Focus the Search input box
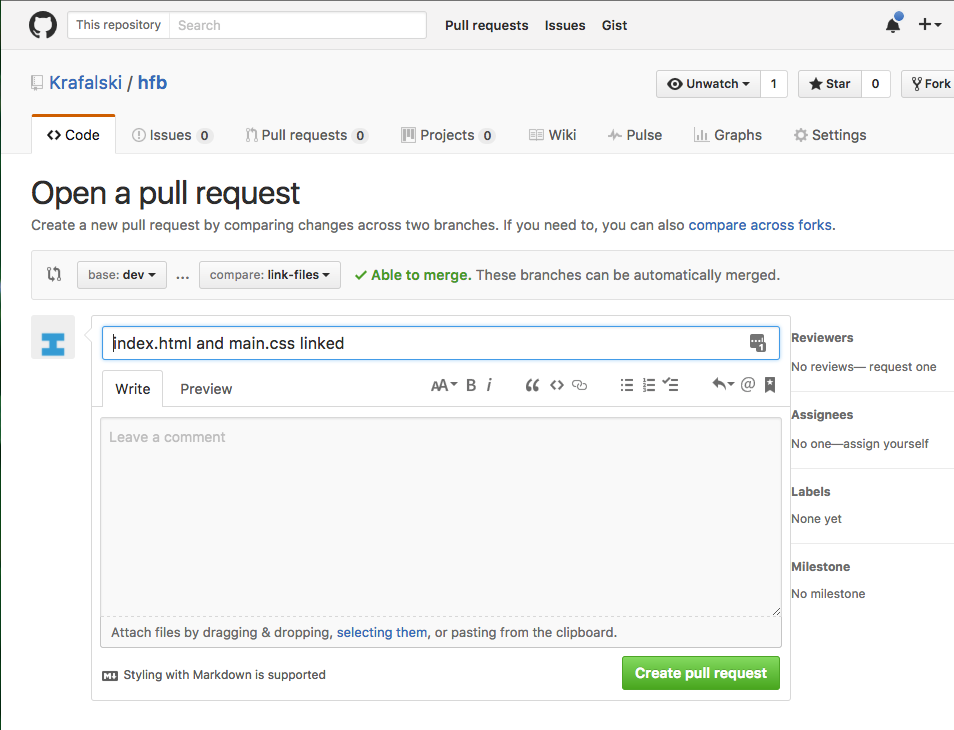This screenshot has width=954, height=730. point(298,25)
